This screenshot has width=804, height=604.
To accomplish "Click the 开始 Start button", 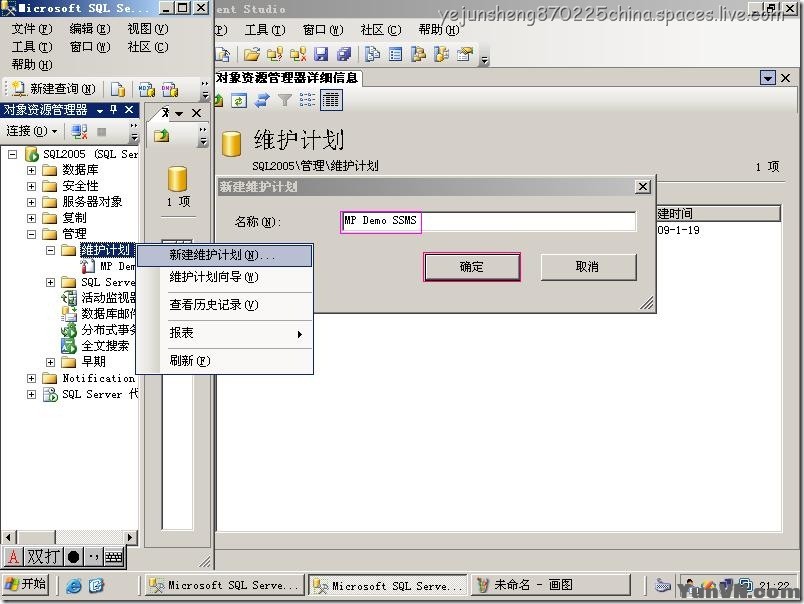I will click(x=26, y=584).
